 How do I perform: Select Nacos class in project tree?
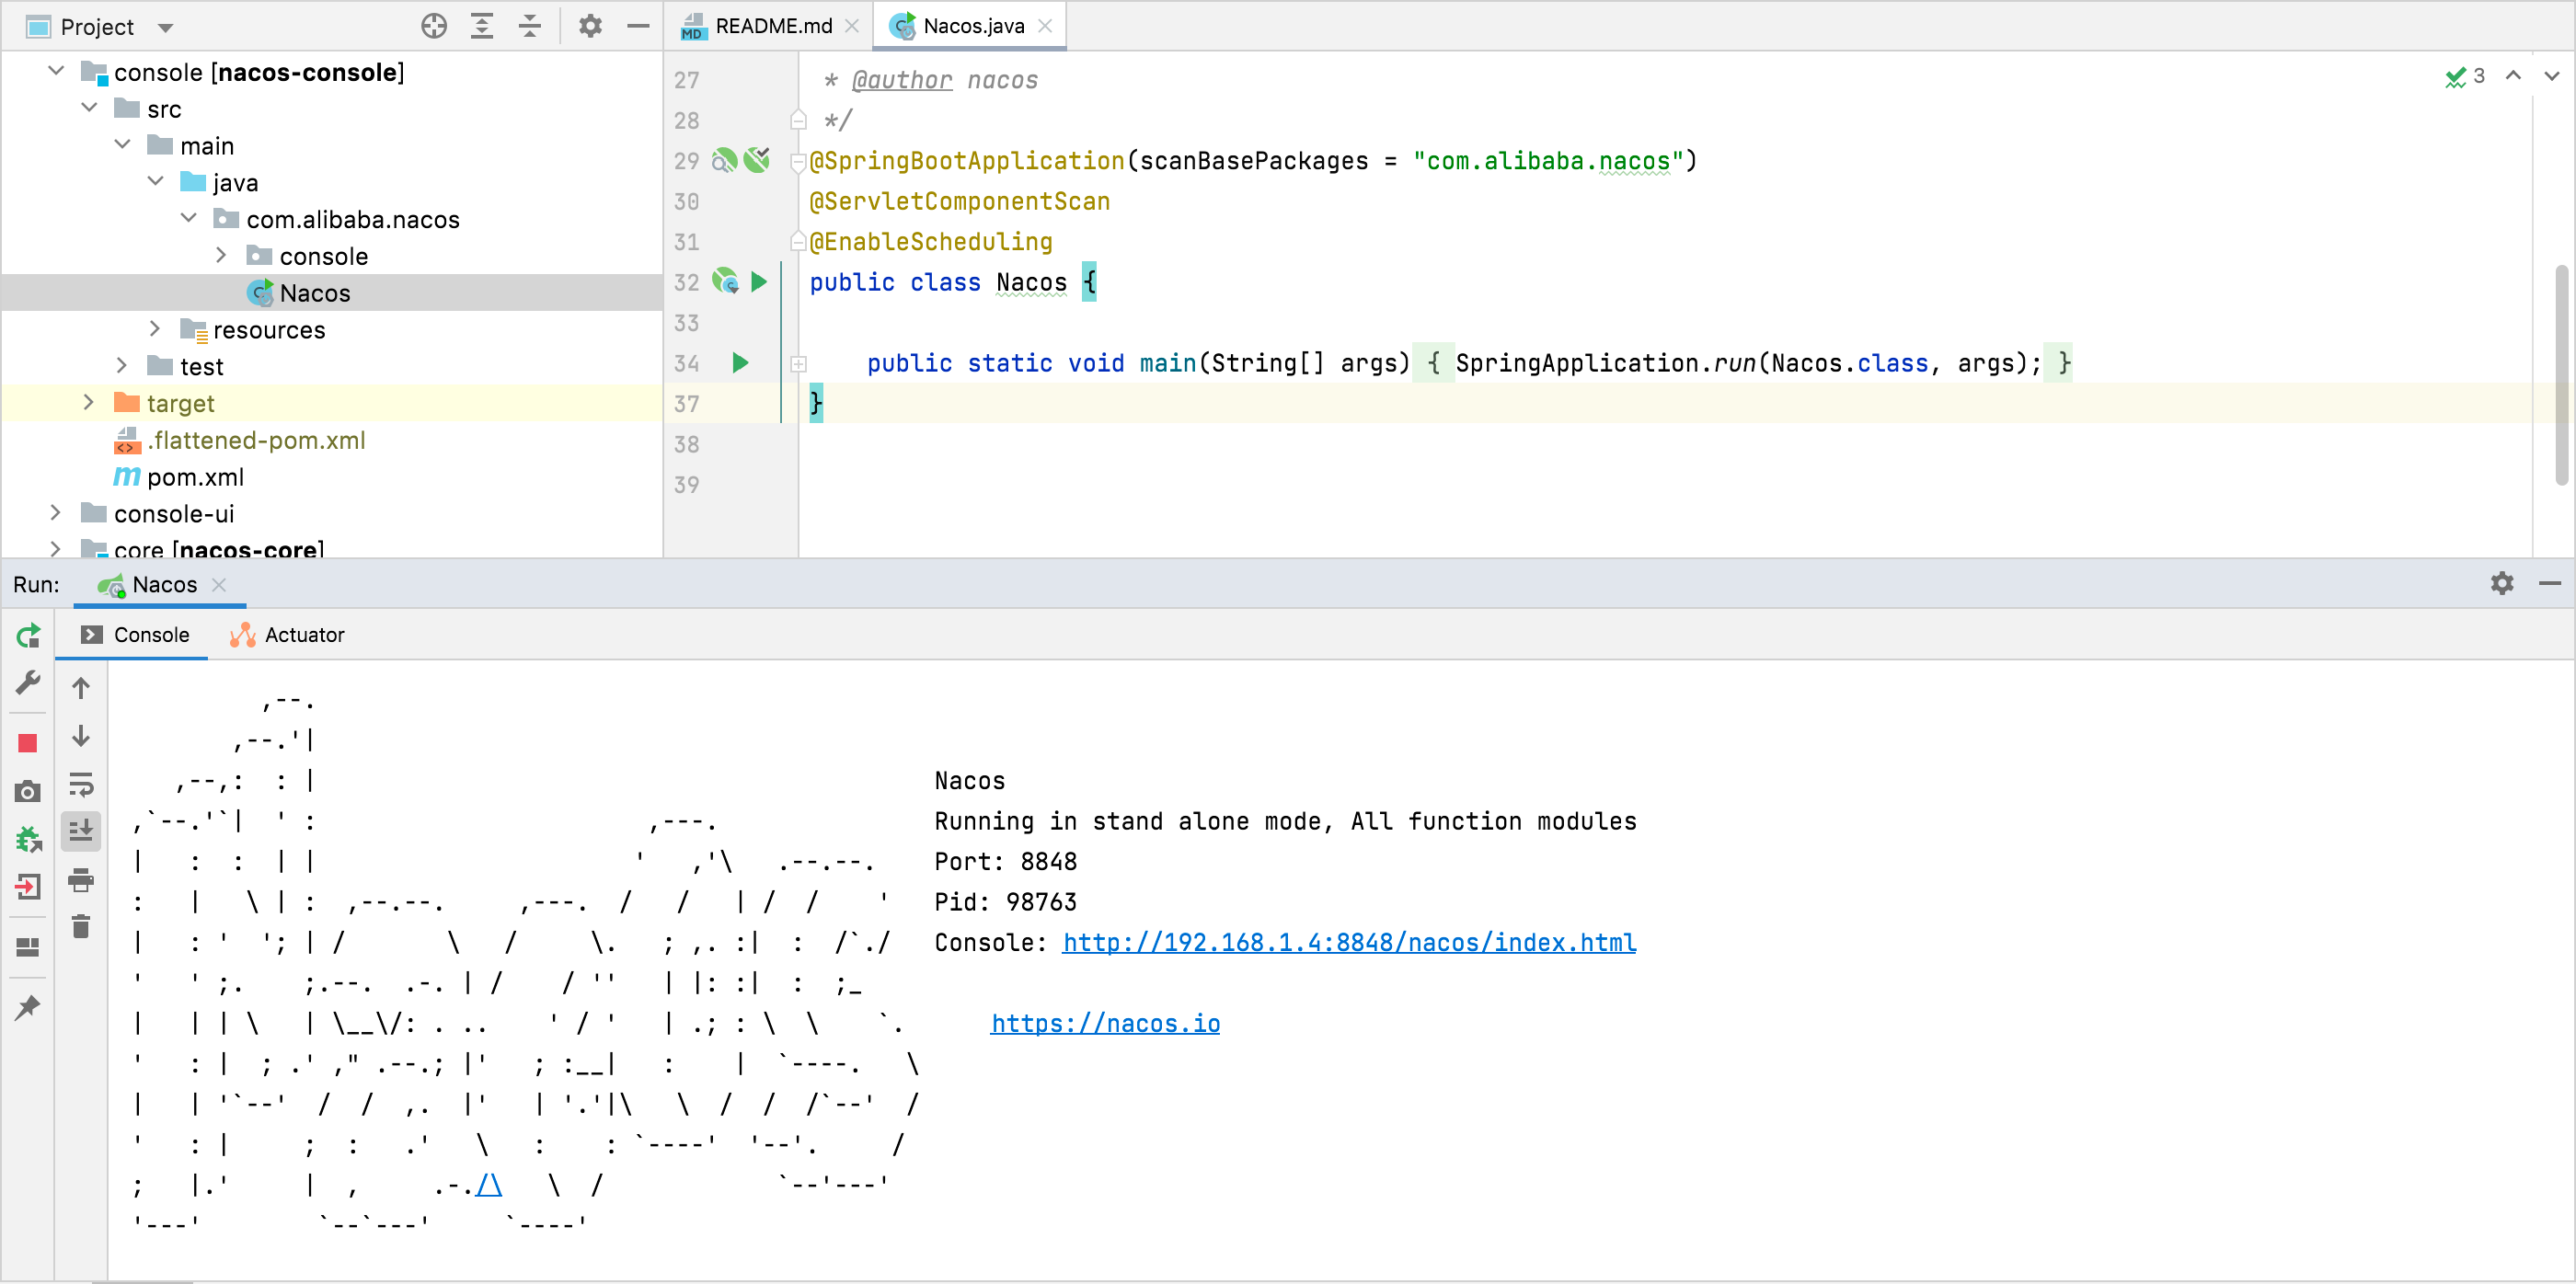[x=315, y=293]
